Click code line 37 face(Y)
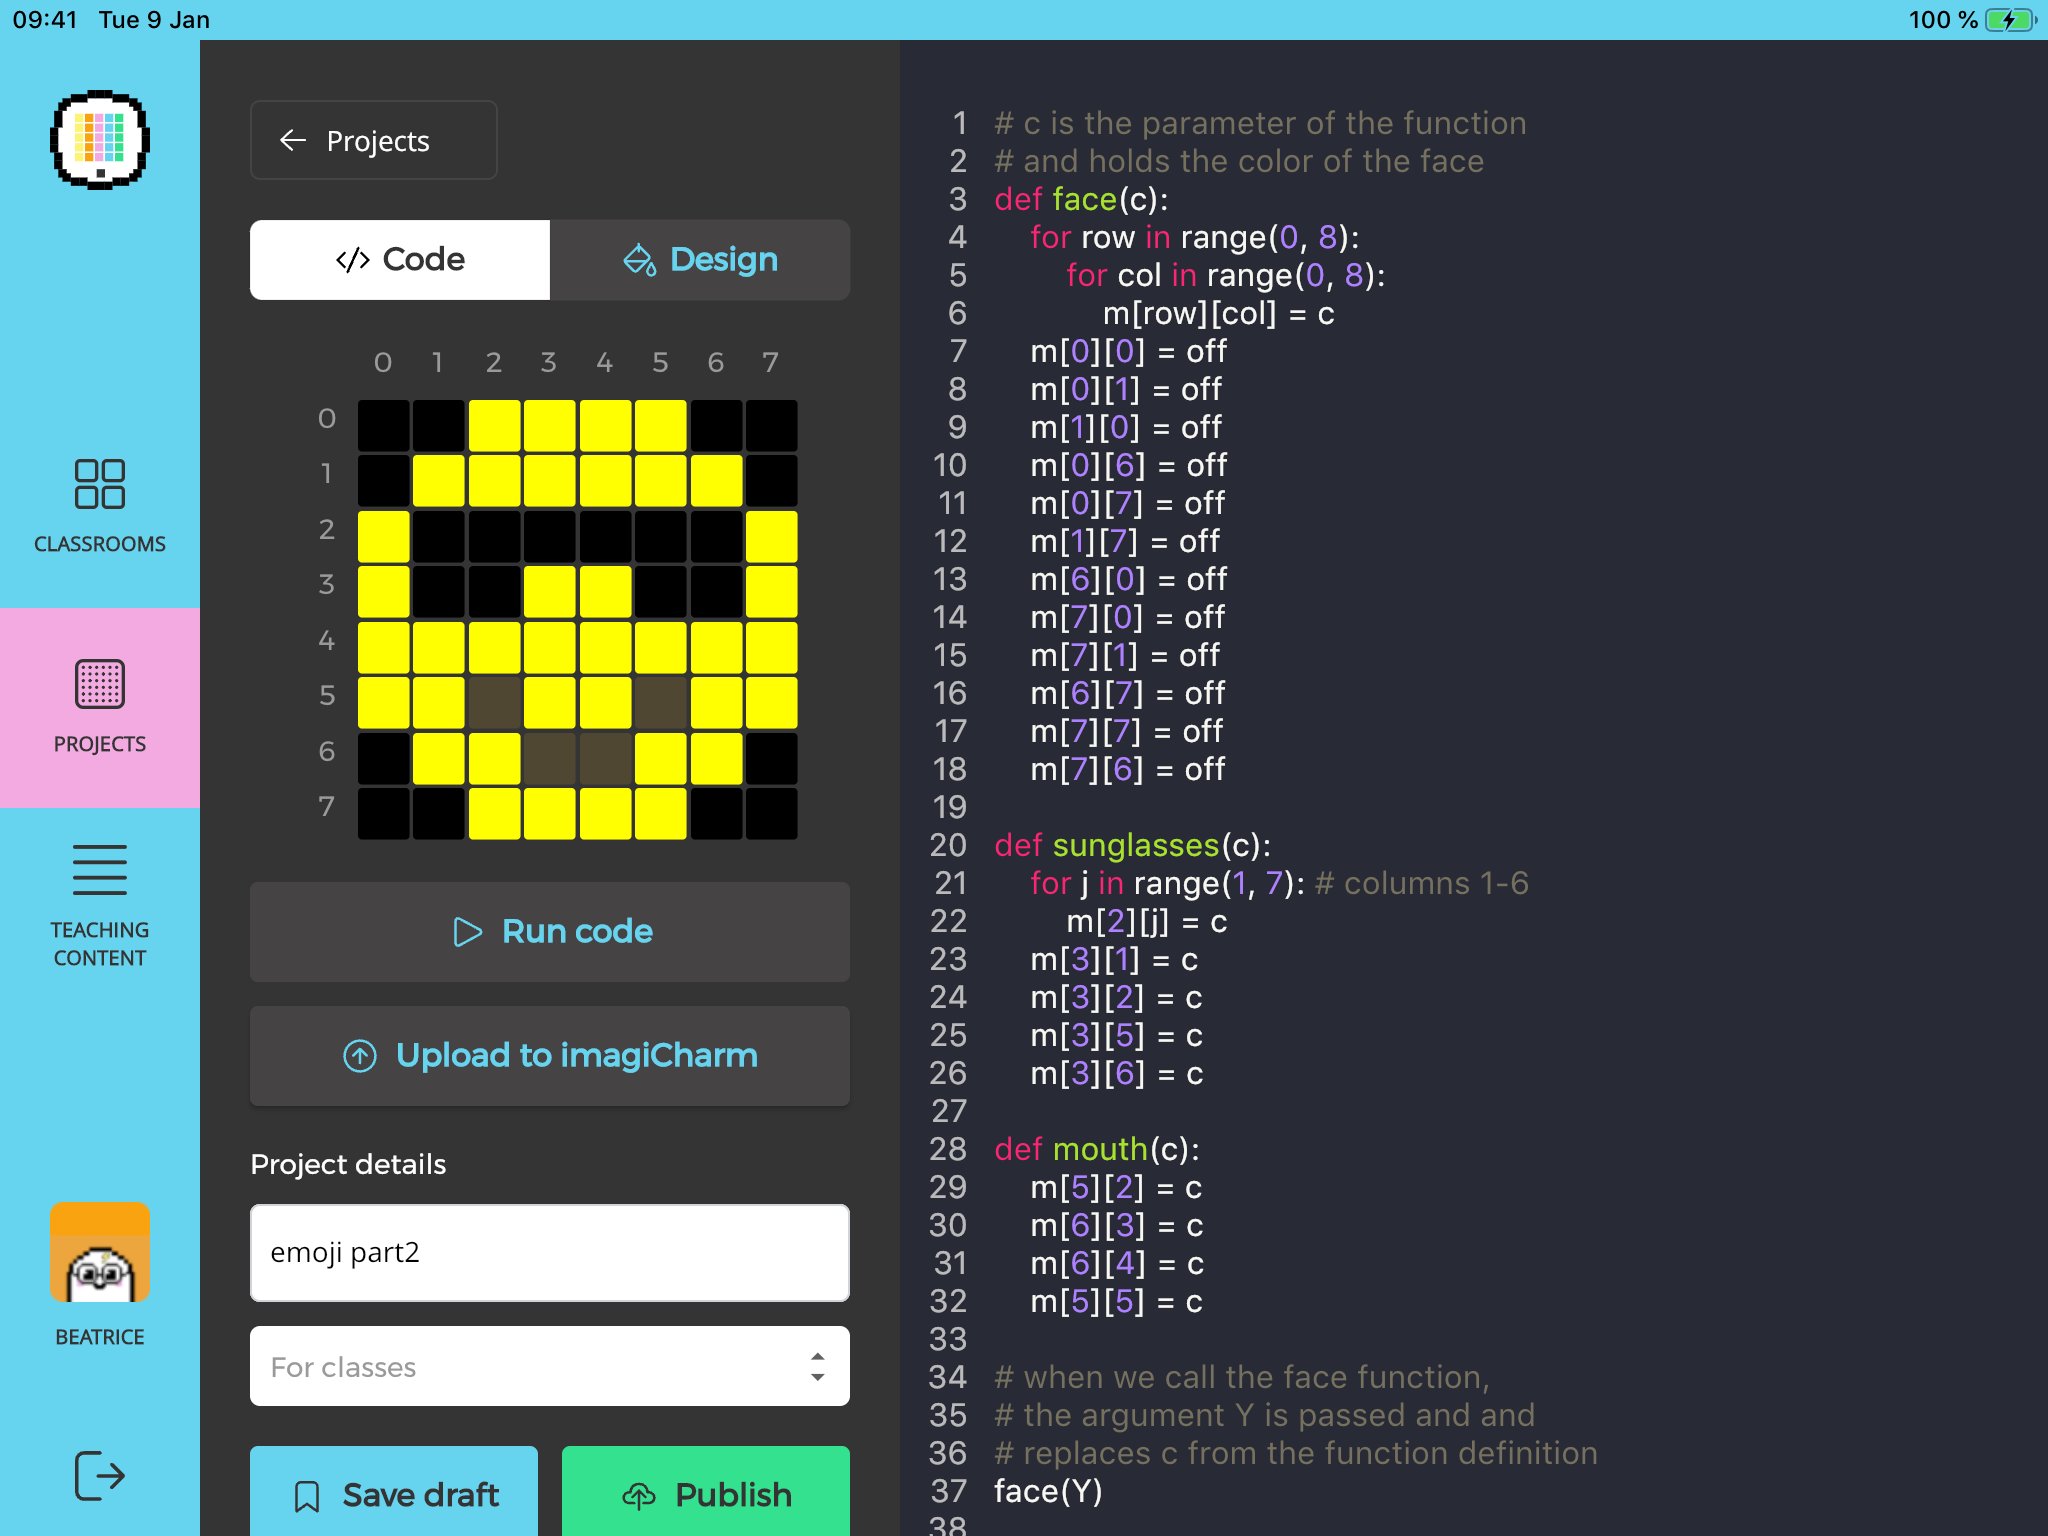The height and width of the screenshot is (1536, 2048). [x=1048, y=1491]
